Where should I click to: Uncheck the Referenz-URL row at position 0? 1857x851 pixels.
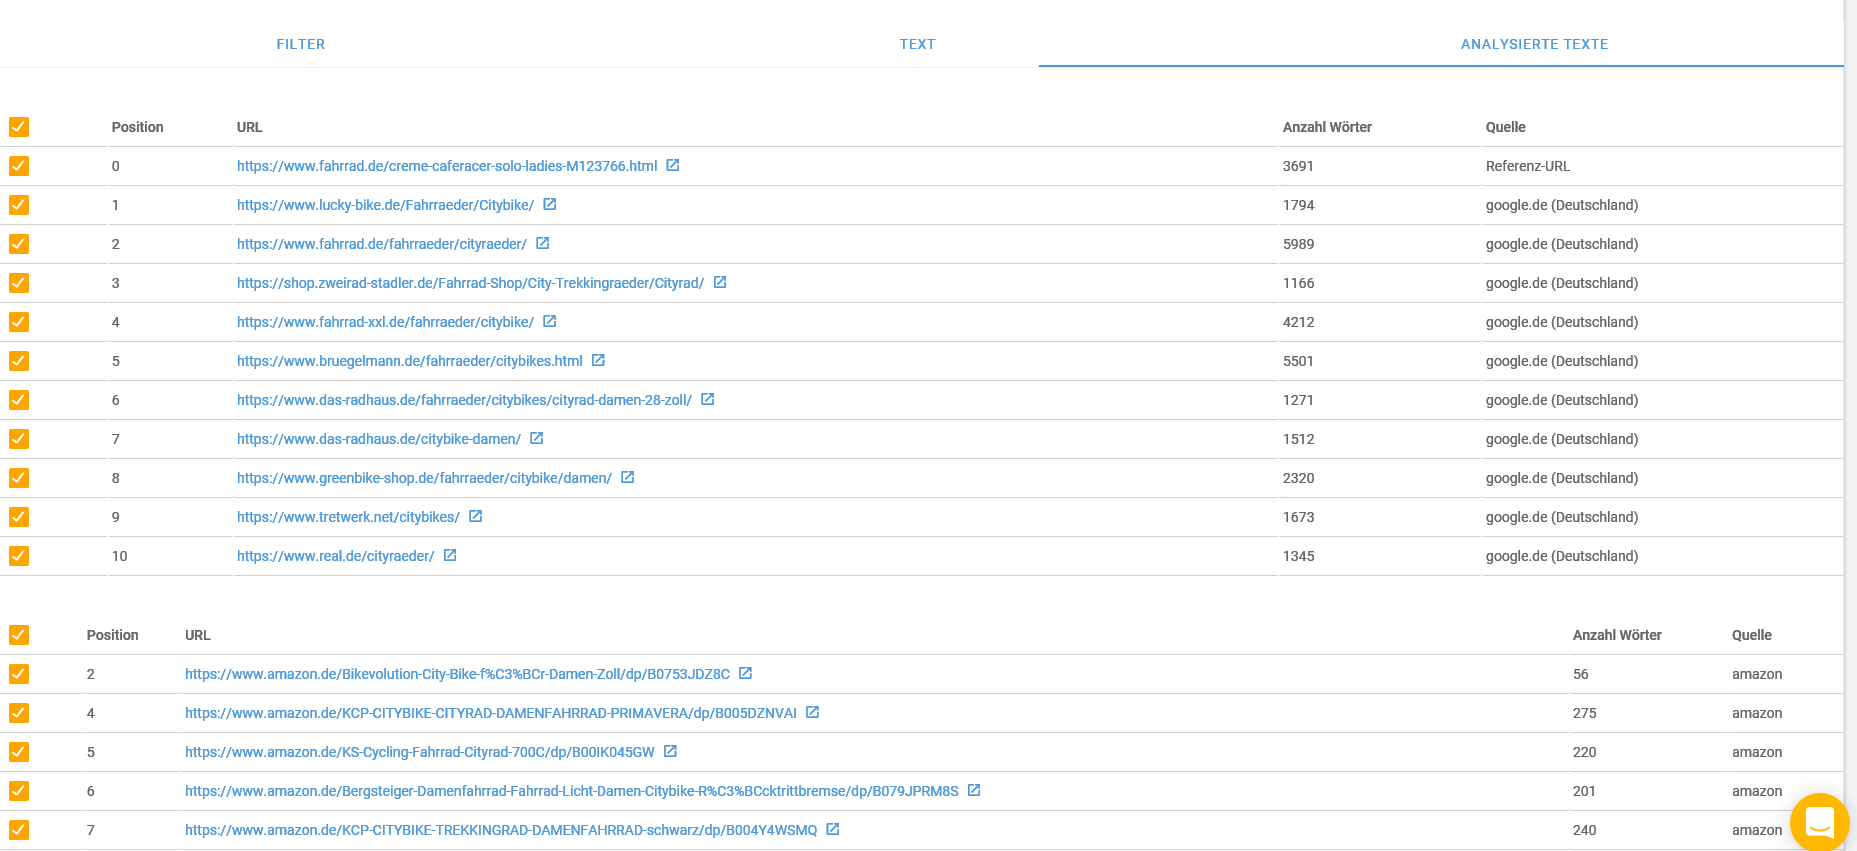click(19, 166)
